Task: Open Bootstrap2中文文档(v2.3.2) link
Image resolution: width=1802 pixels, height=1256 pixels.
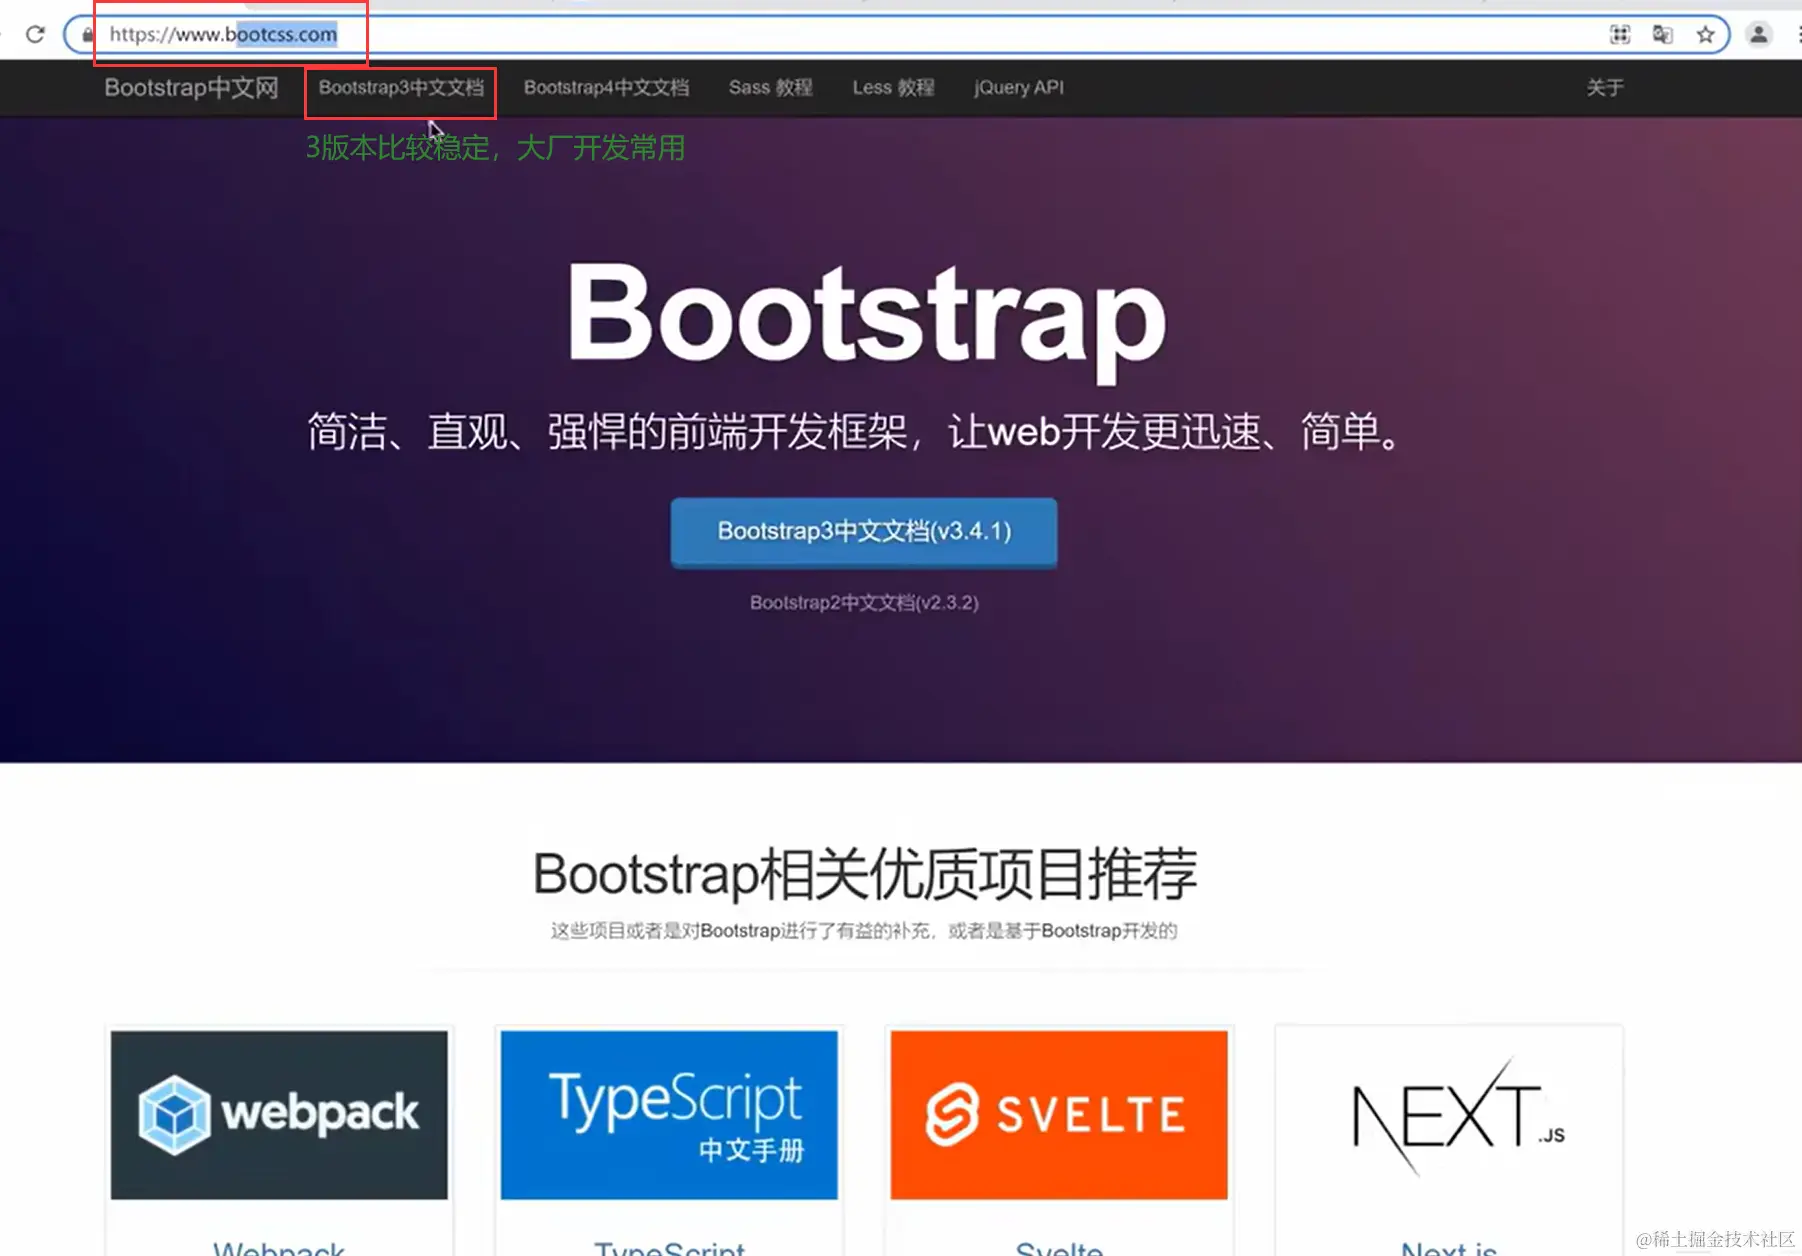Action: (864, 603)
